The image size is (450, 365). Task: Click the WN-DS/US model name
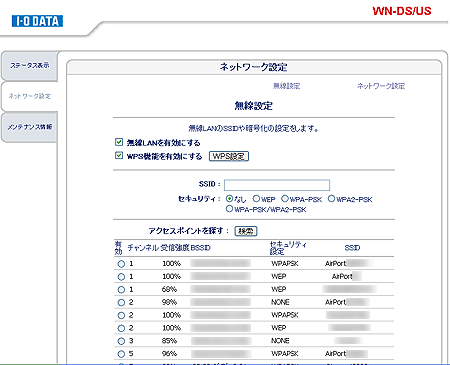402,11
